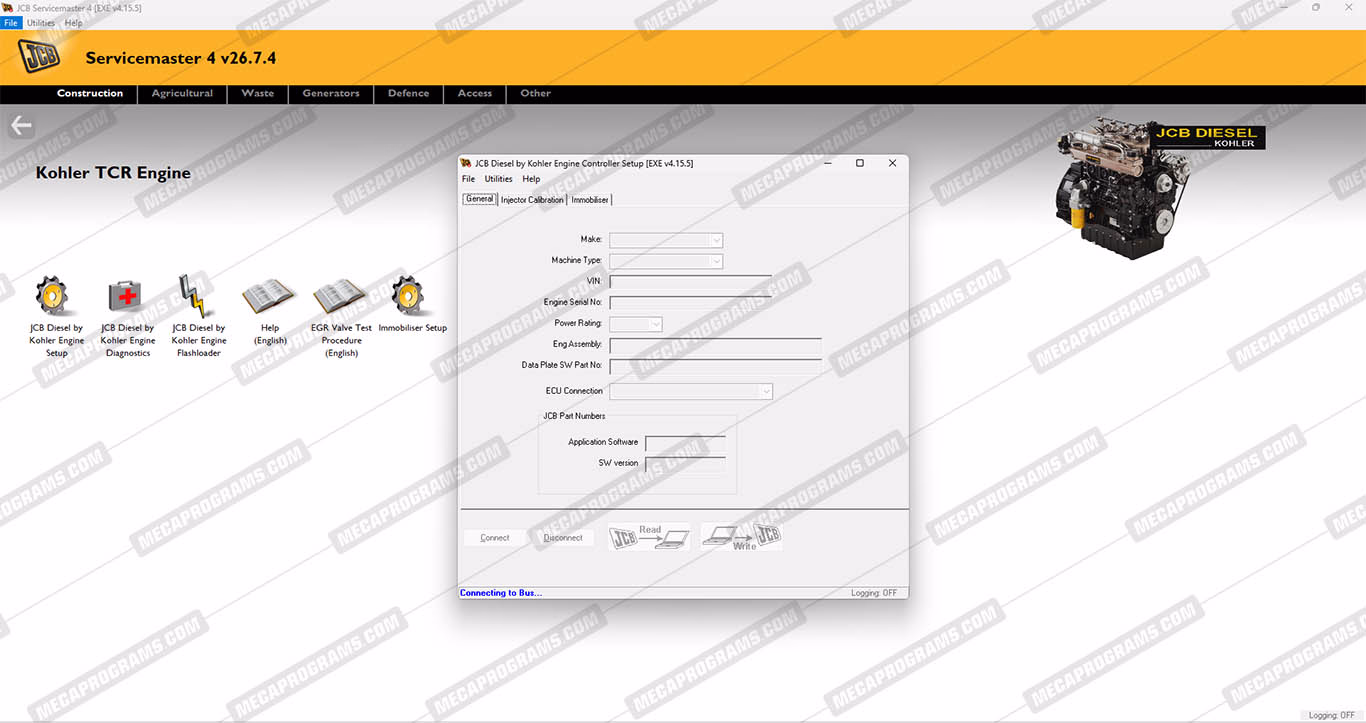The image size is (1366, 723).
Task: Launch JCB Diesel by Kohler Engine Diagnostics
Action: click(x=127, y=297)
